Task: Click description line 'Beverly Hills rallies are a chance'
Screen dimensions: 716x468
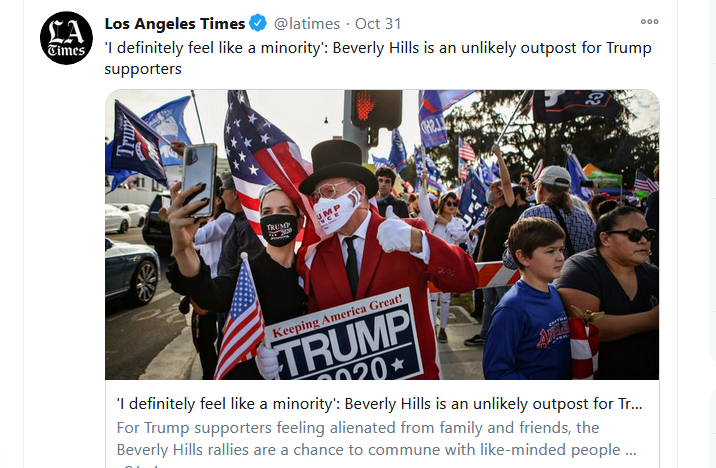Action: point(376,450)
